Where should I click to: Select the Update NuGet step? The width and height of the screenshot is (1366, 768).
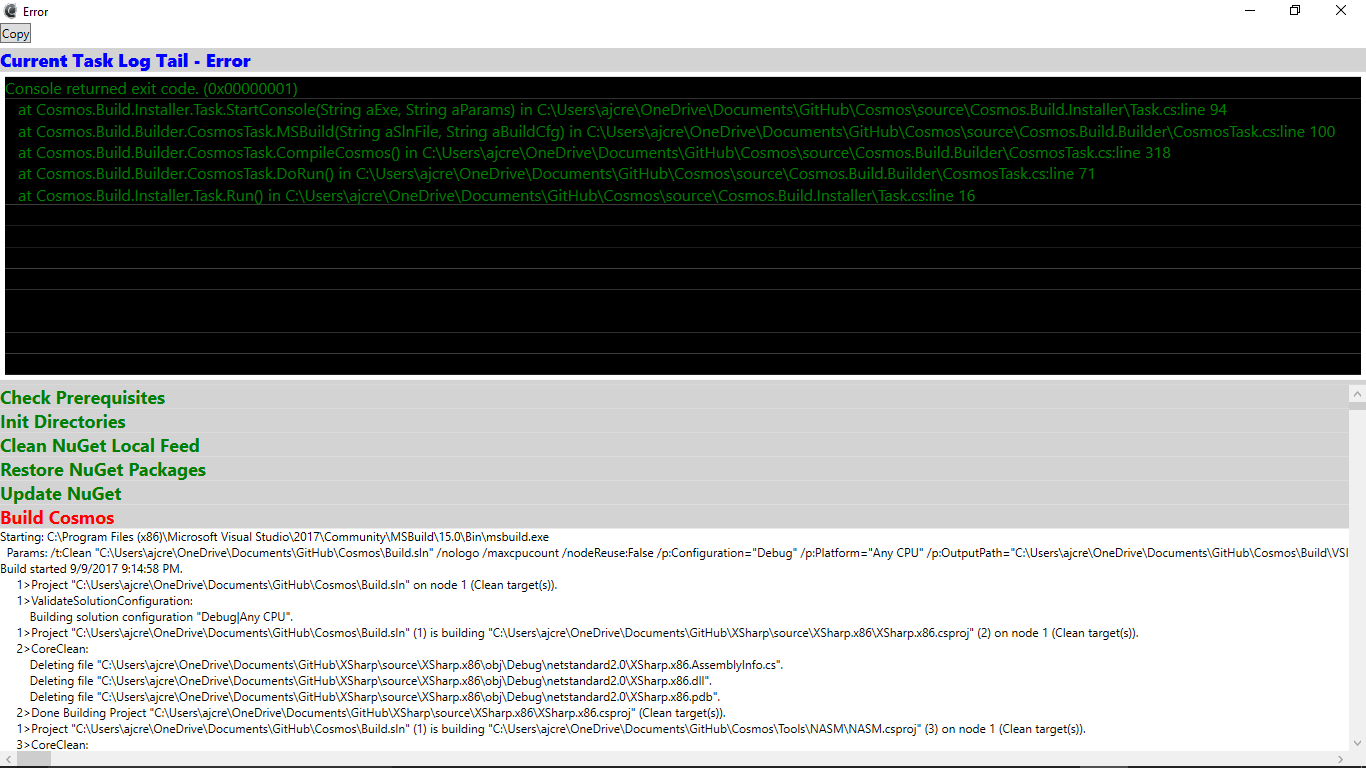click(61, 494)
